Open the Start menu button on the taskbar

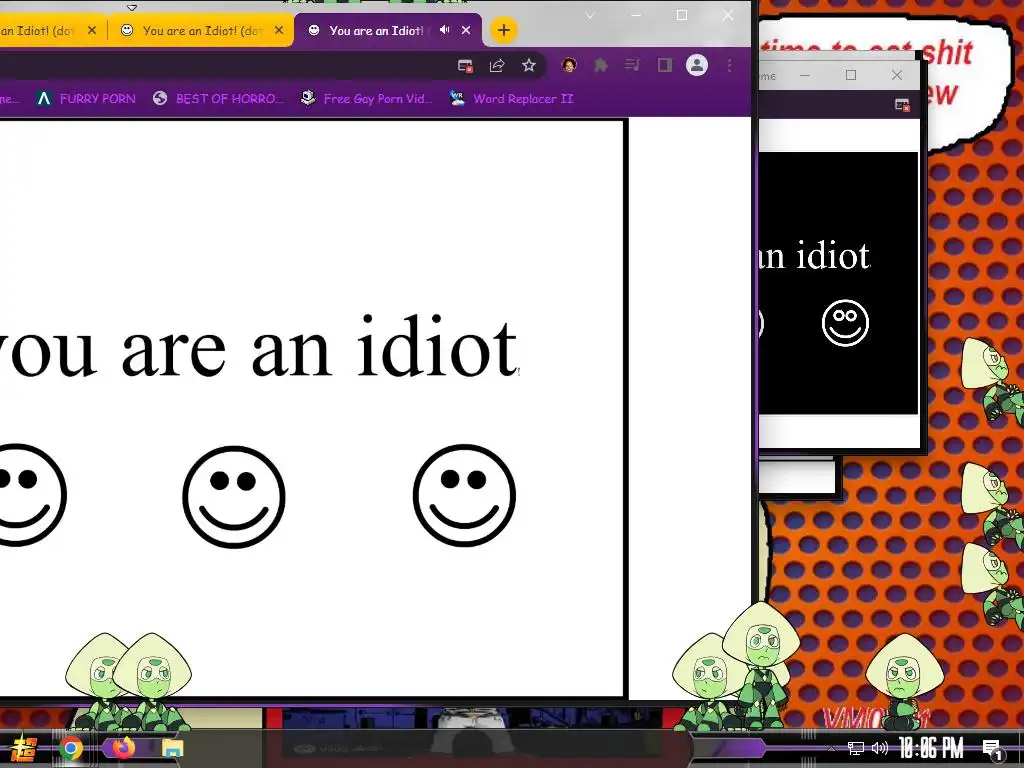click(x=24, y=748)
